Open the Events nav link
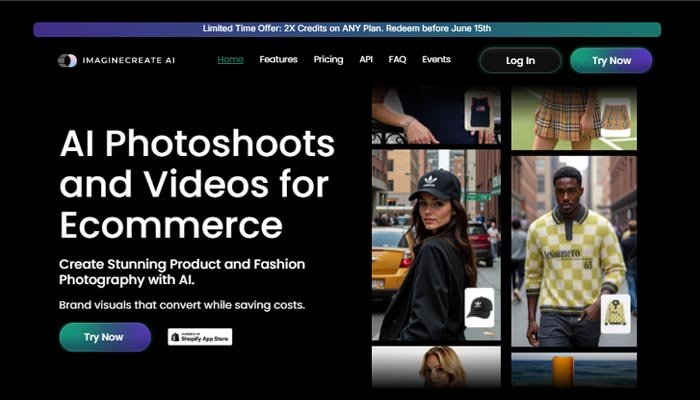 point(436,60)
